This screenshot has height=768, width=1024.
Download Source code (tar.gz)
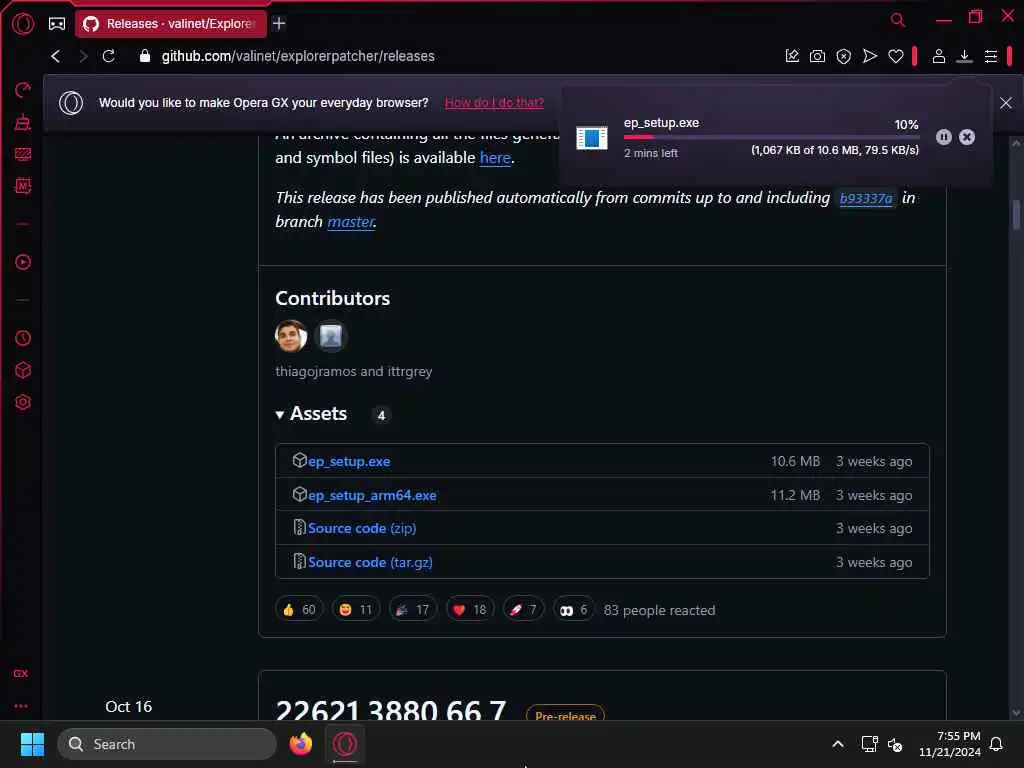[x=370, y=562]
